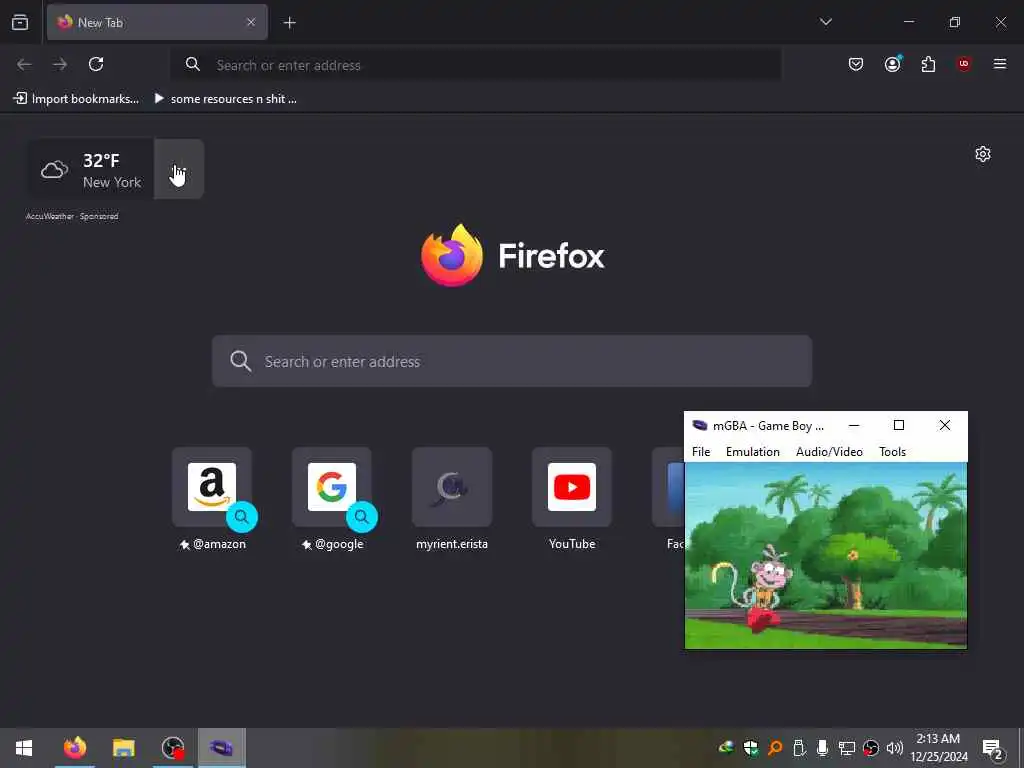
Task: Open a new tab with the plus button
Action: pyautogui.click(x=289, y=23)
